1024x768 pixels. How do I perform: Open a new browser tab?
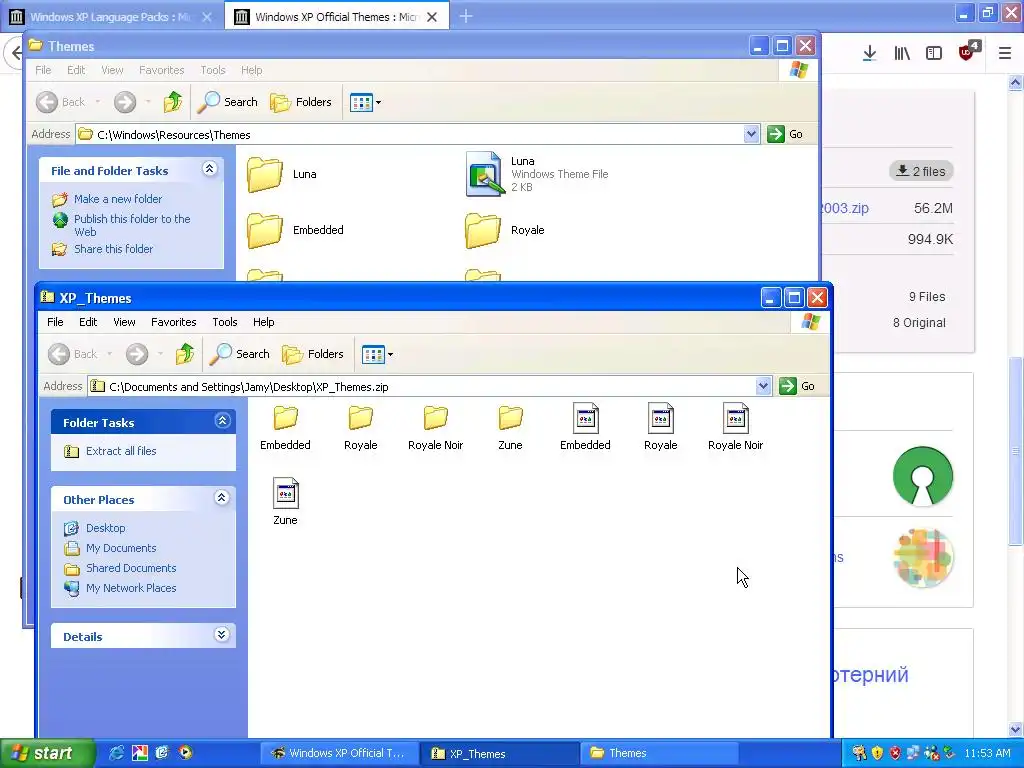(466, 16)
